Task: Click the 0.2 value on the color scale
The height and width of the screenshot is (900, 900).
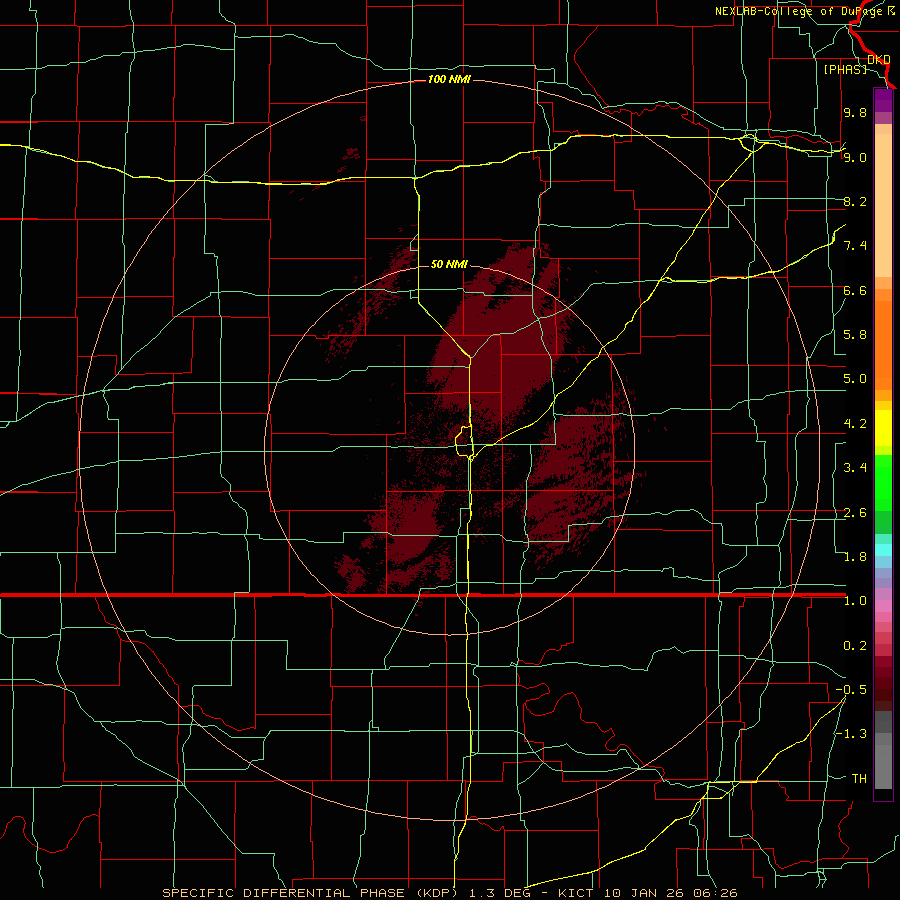Action: 855,646
